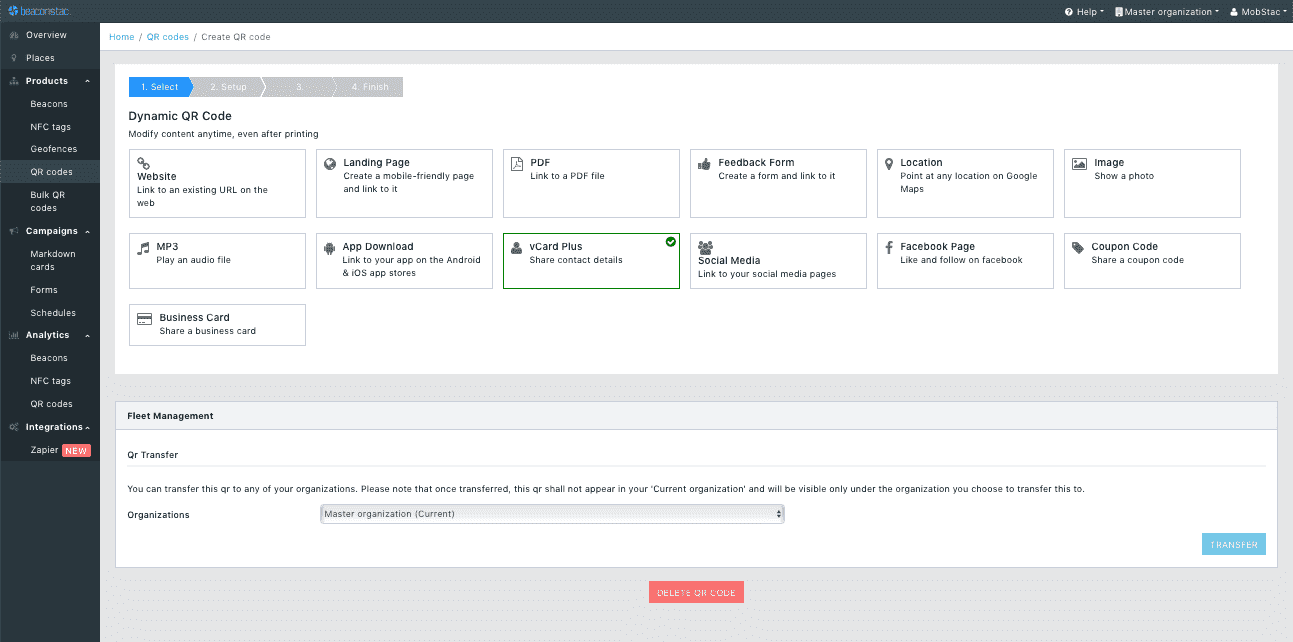This screenshot has width=1293, height=642.
Task: Click the NEW badge next to Zapier
Action: pos(77,451)
